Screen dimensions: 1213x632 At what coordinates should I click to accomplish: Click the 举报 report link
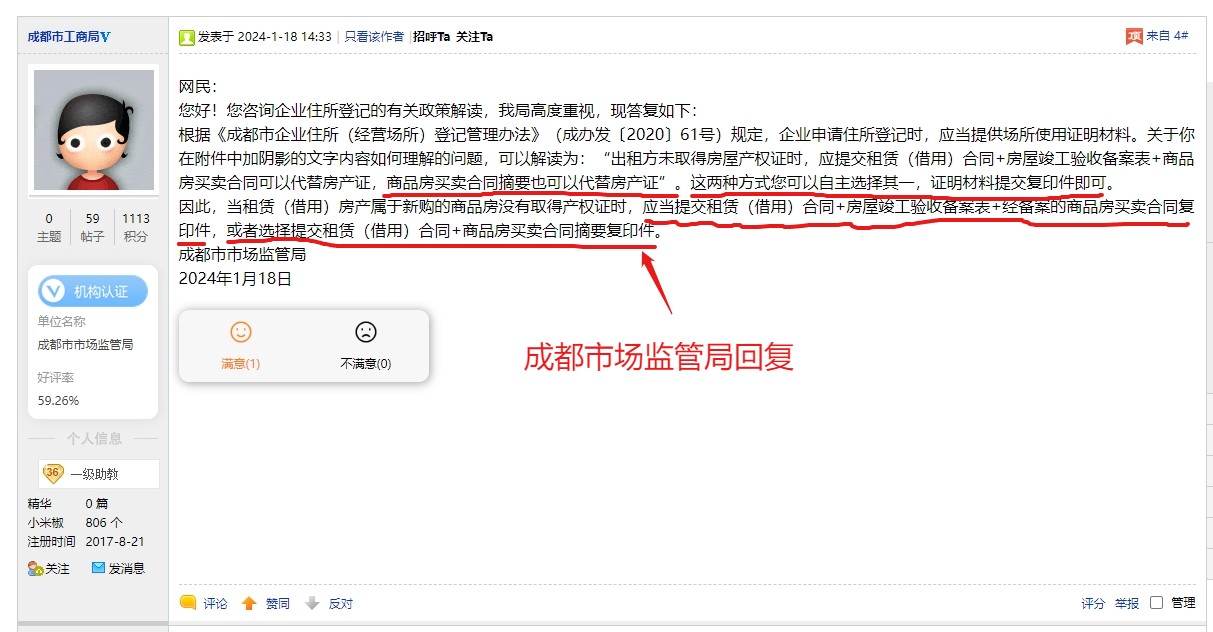(x=1127, y=603)
